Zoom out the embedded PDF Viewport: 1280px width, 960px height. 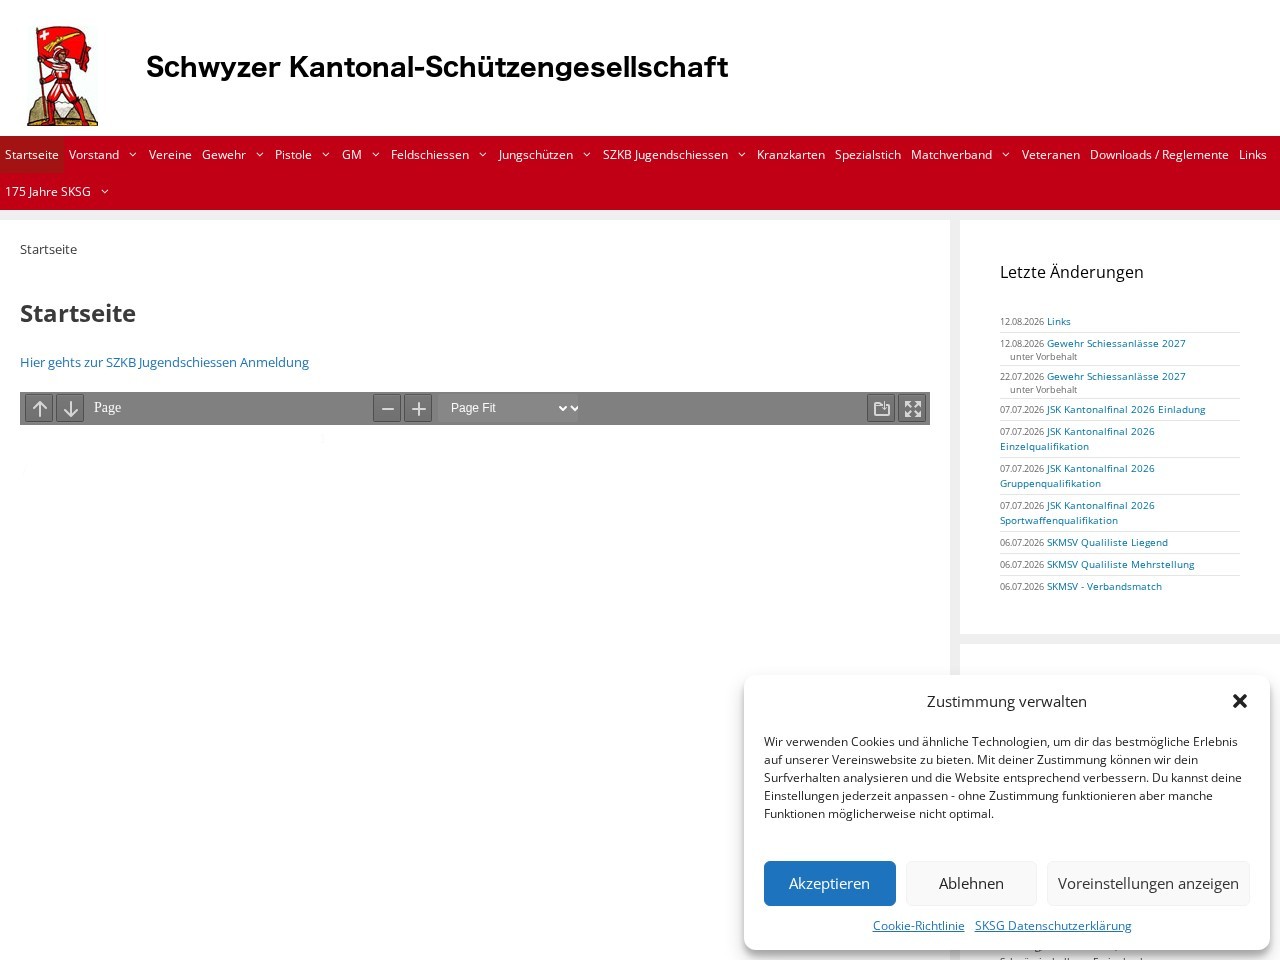[x=387, y=408]
